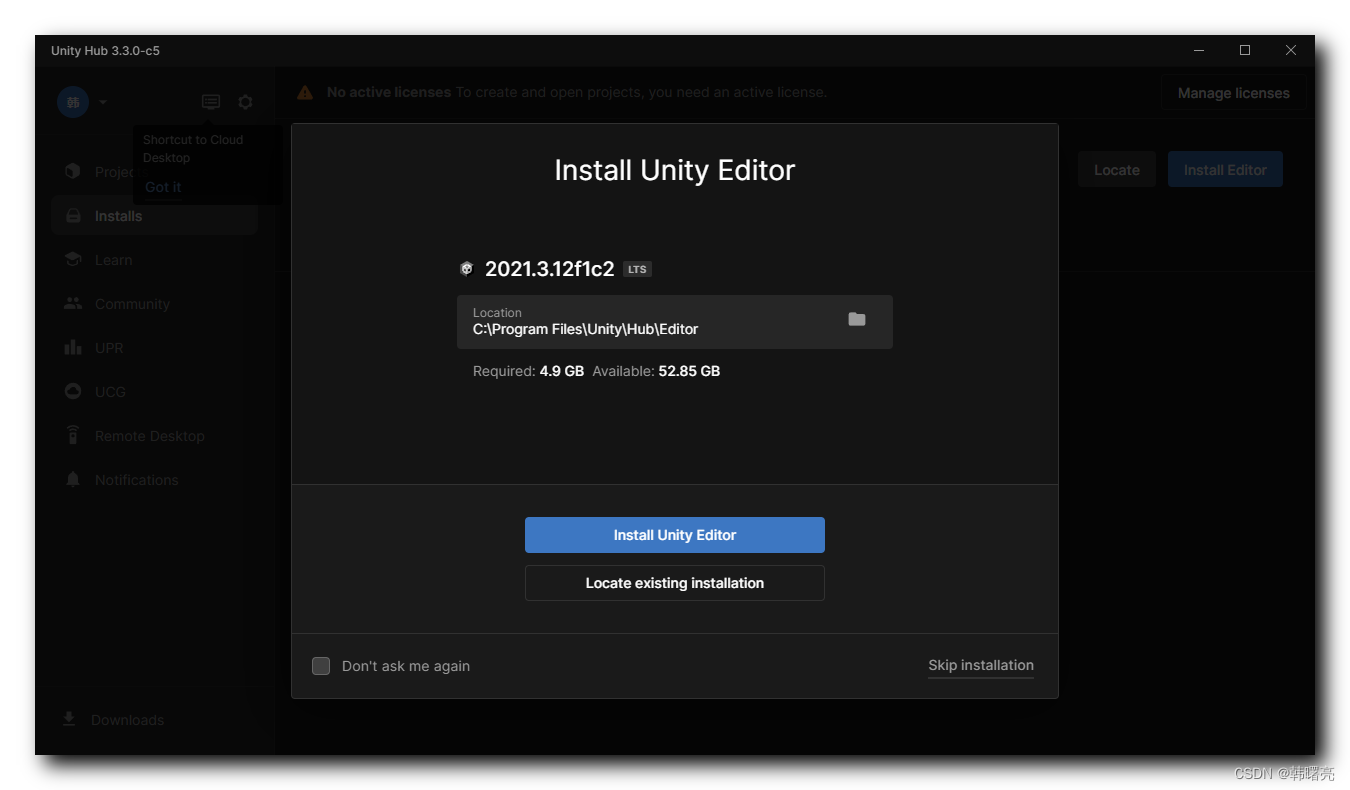
Task: Open the Installs tab
Action: (118, 215)
